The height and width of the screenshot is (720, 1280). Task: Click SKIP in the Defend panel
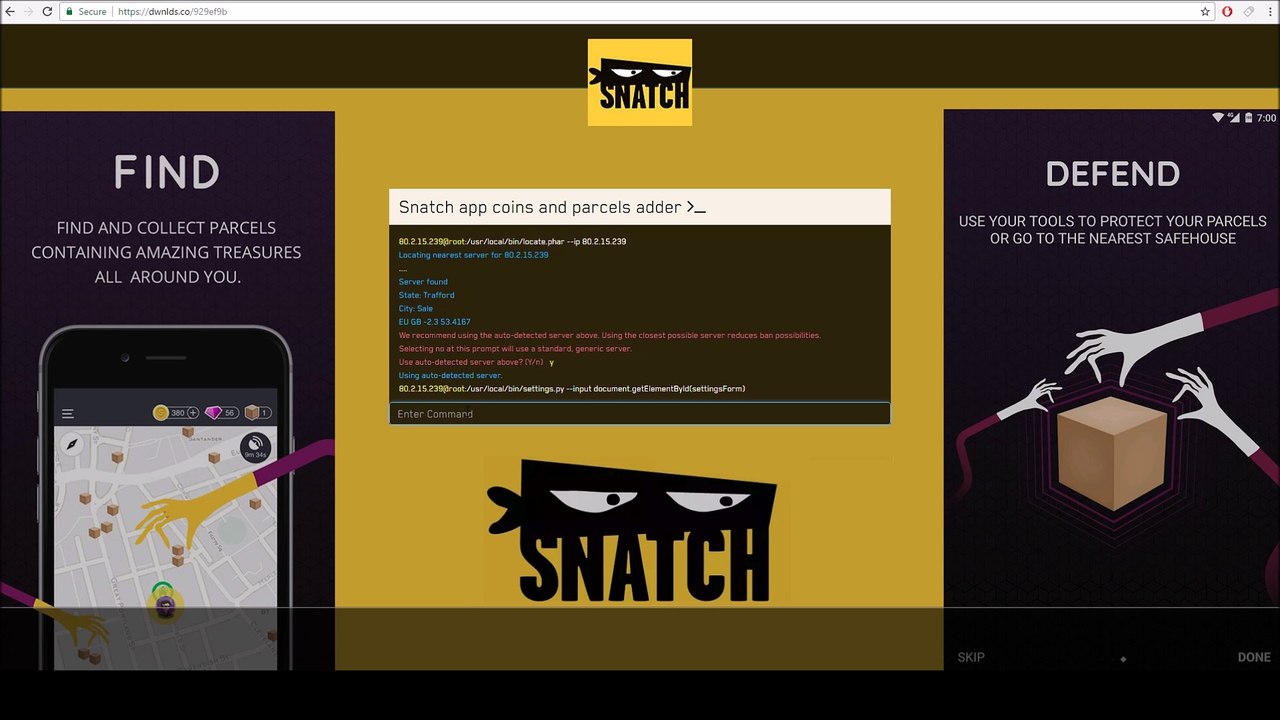(x=971, y=657)
